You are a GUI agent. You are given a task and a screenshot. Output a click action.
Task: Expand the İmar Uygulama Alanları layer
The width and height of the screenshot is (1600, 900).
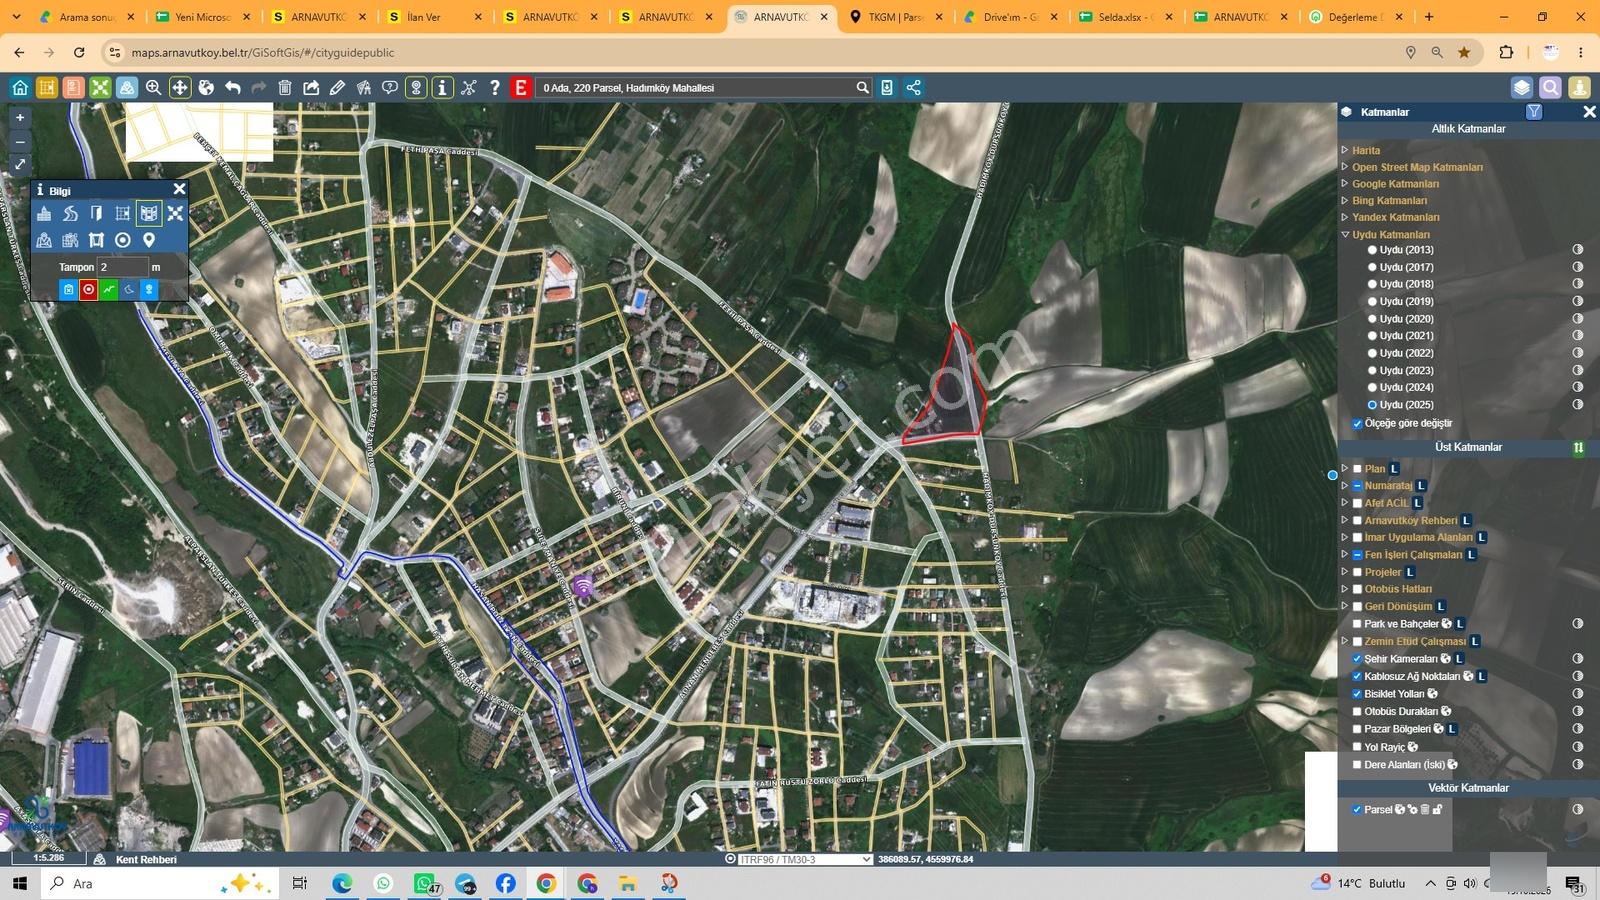(1345, 537)
